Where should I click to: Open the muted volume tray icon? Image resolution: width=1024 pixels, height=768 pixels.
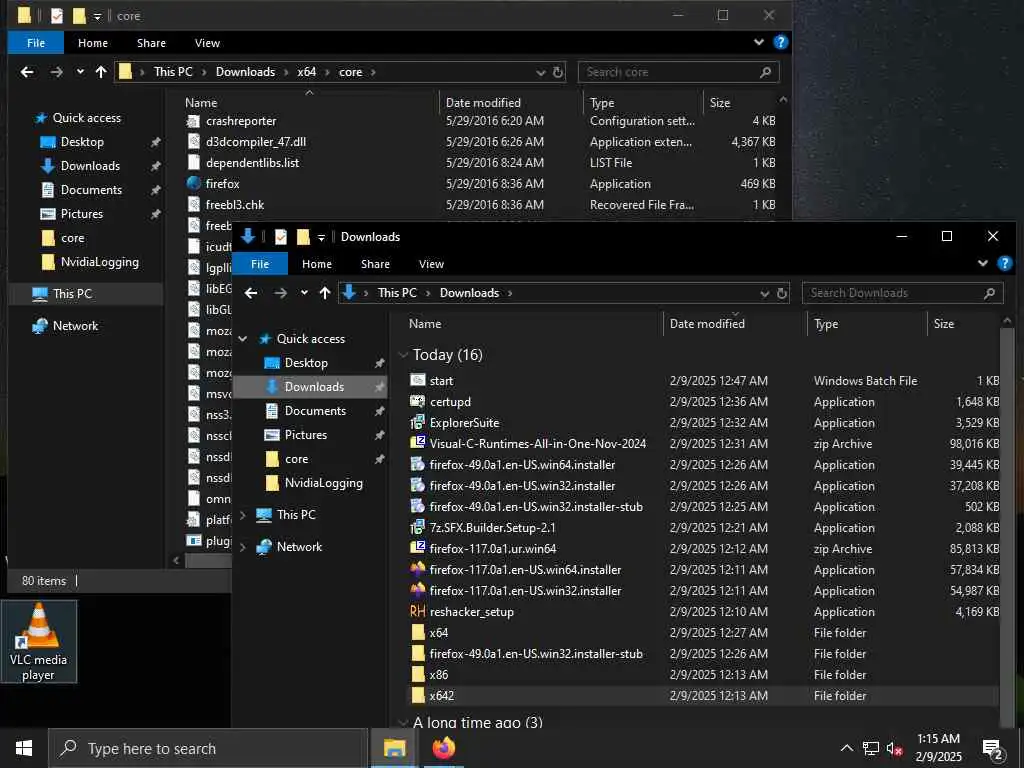pyautogui.click(x=894, y=748)
